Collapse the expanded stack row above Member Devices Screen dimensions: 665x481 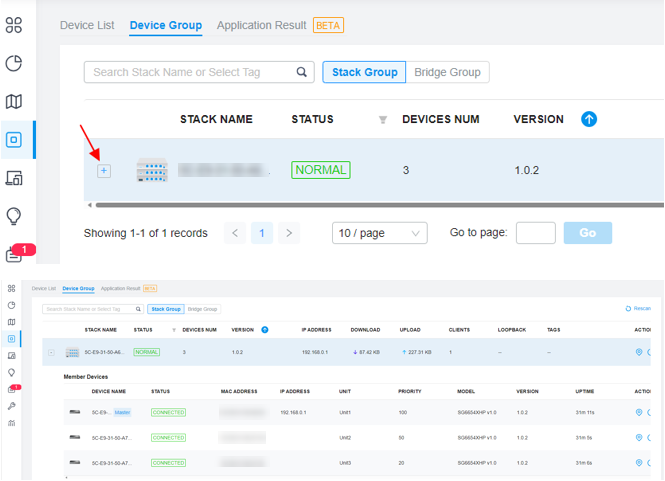pyautogui.click(x=51, y=352)
